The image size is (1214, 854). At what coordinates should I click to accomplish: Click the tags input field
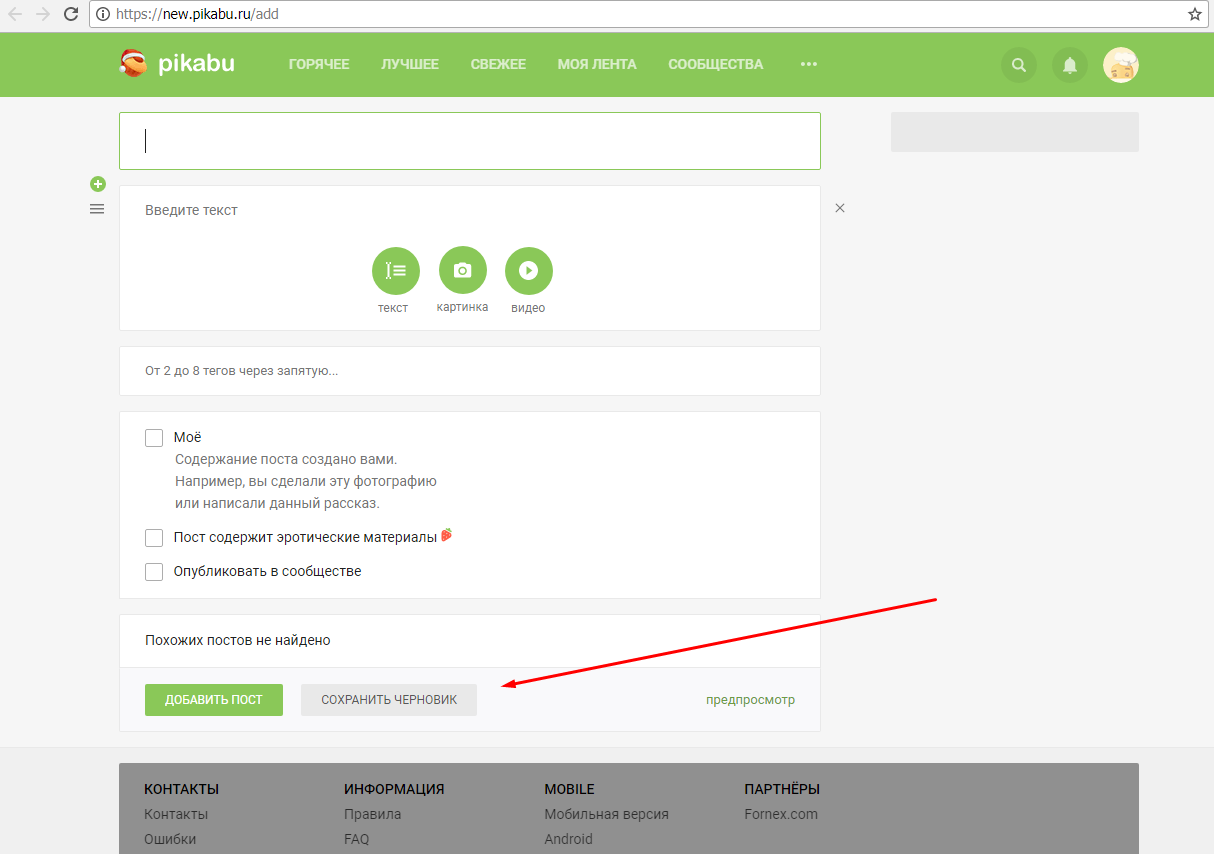coord(469,371)
